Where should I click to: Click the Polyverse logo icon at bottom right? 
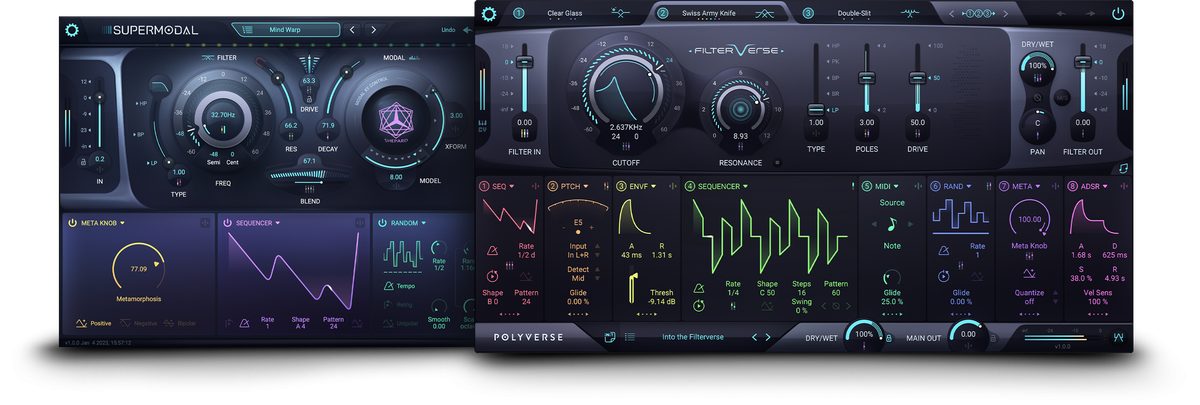click(1119, 336)
